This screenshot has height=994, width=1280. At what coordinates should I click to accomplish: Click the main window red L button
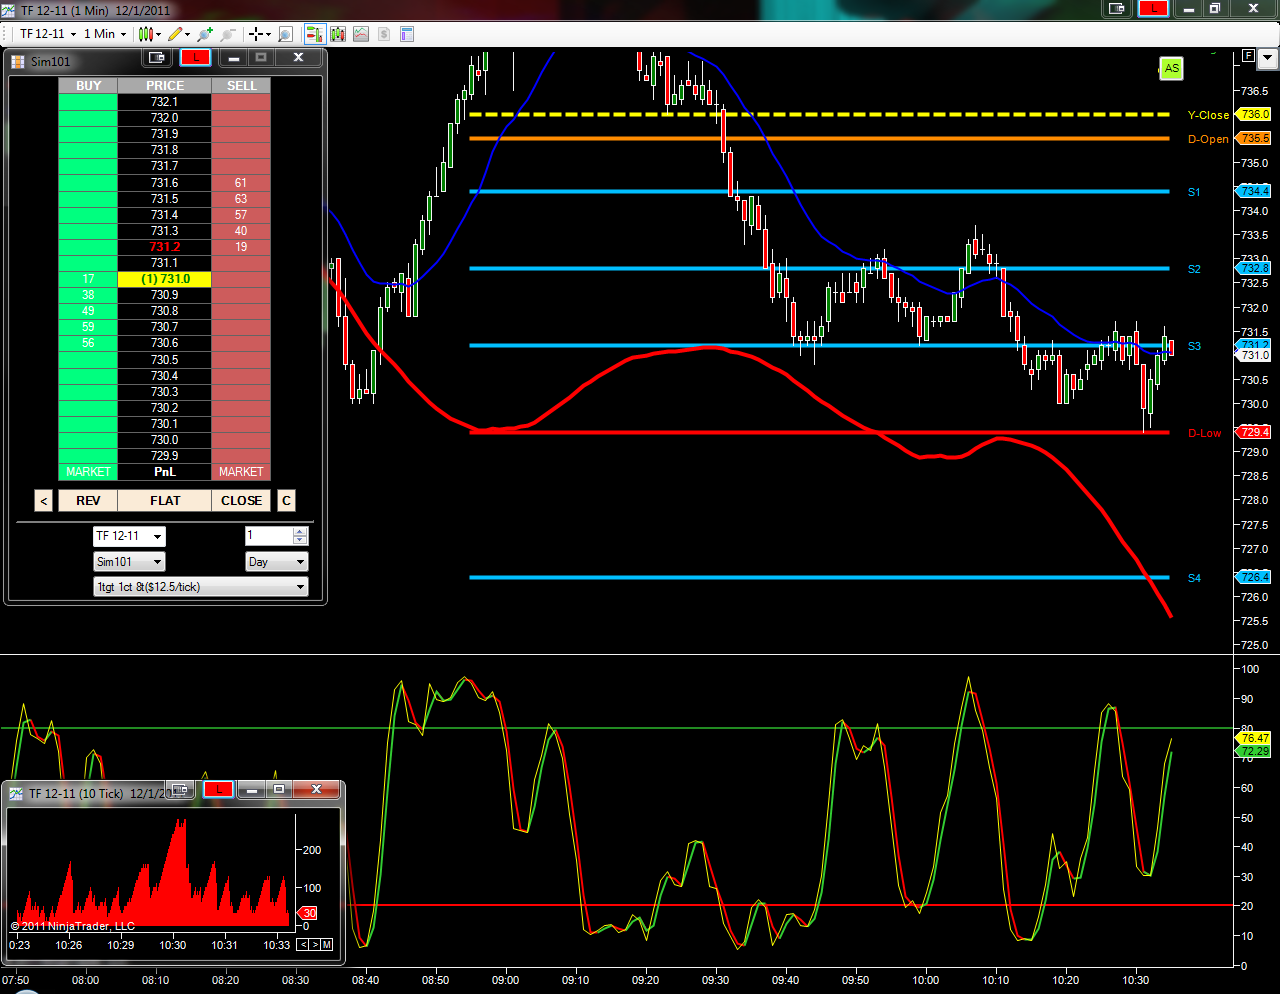coord(1153,9)
